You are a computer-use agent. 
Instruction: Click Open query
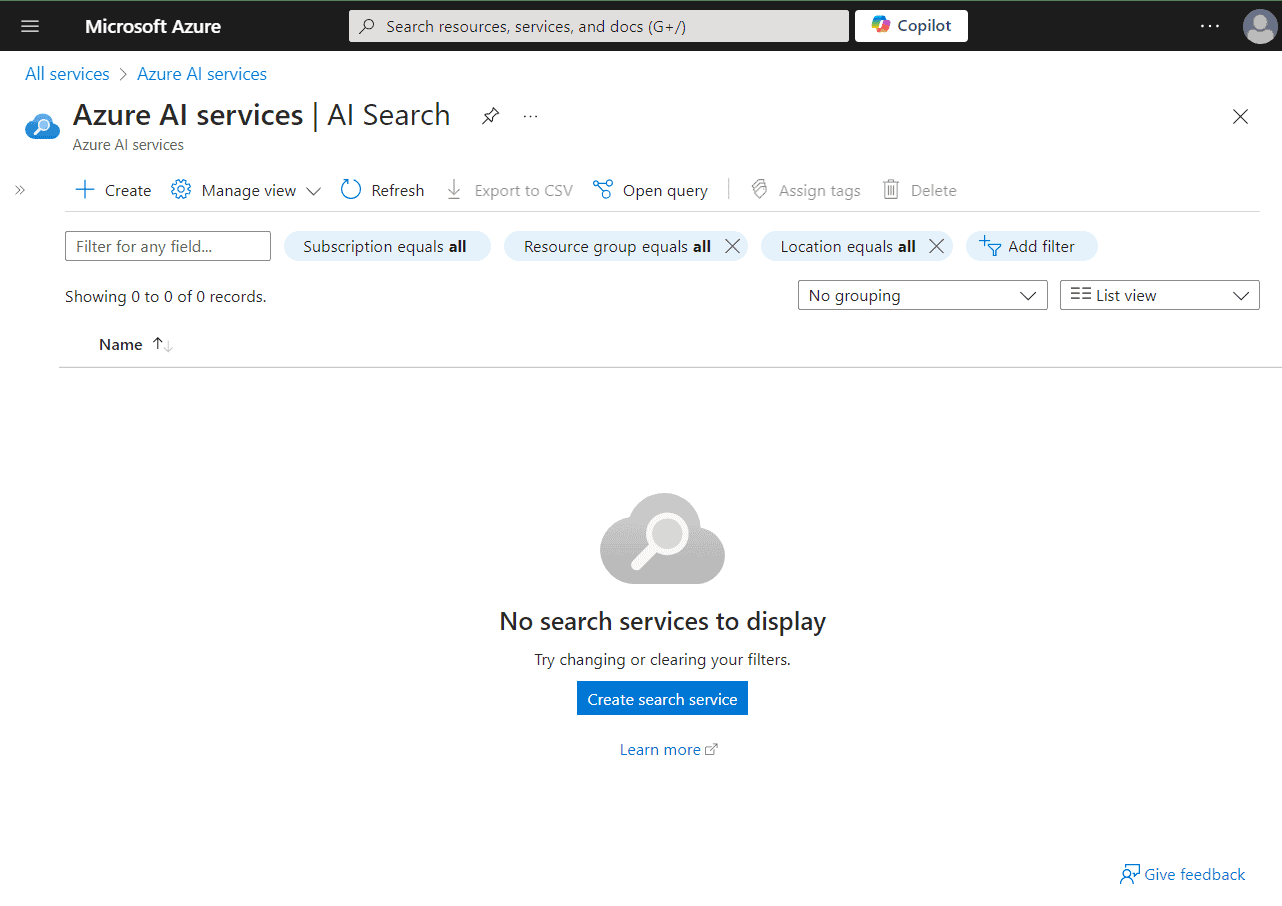tap(650, 190)
